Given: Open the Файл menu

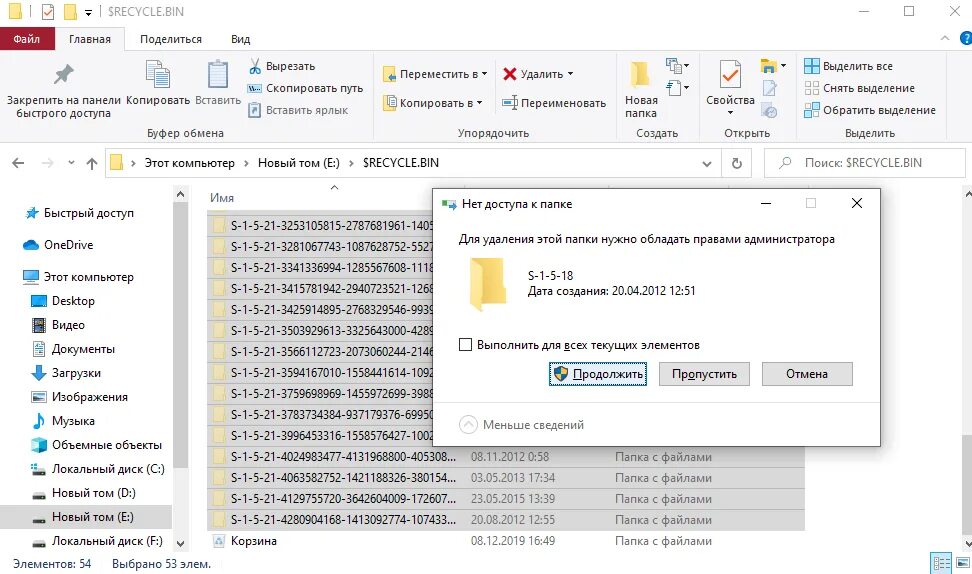Looking at the screenshot, I should (x=27, y=39).
